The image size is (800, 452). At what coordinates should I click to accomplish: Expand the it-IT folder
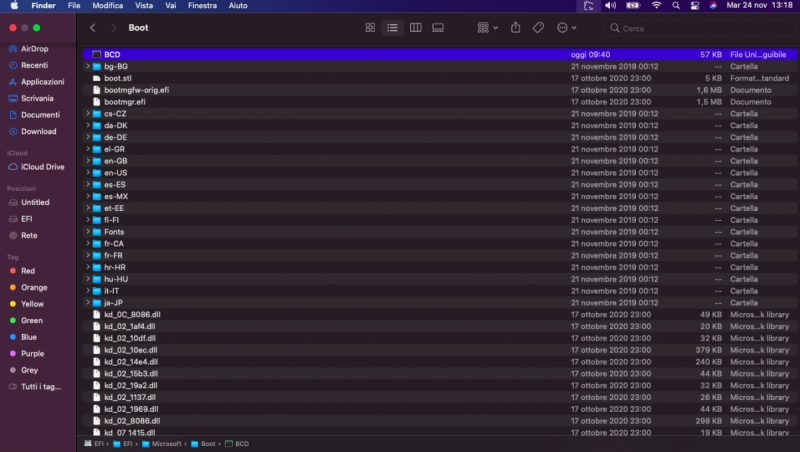pos(88,291)
